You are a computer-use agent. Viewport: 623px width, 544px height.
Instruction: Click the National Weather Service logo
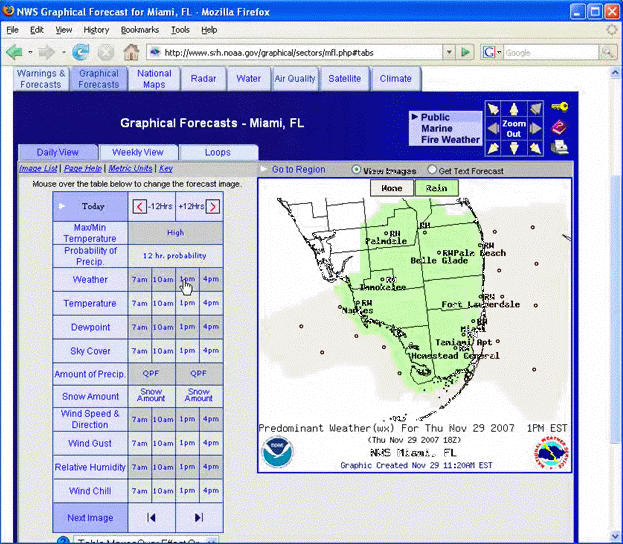pyautogui.click(x=551, y=453)
